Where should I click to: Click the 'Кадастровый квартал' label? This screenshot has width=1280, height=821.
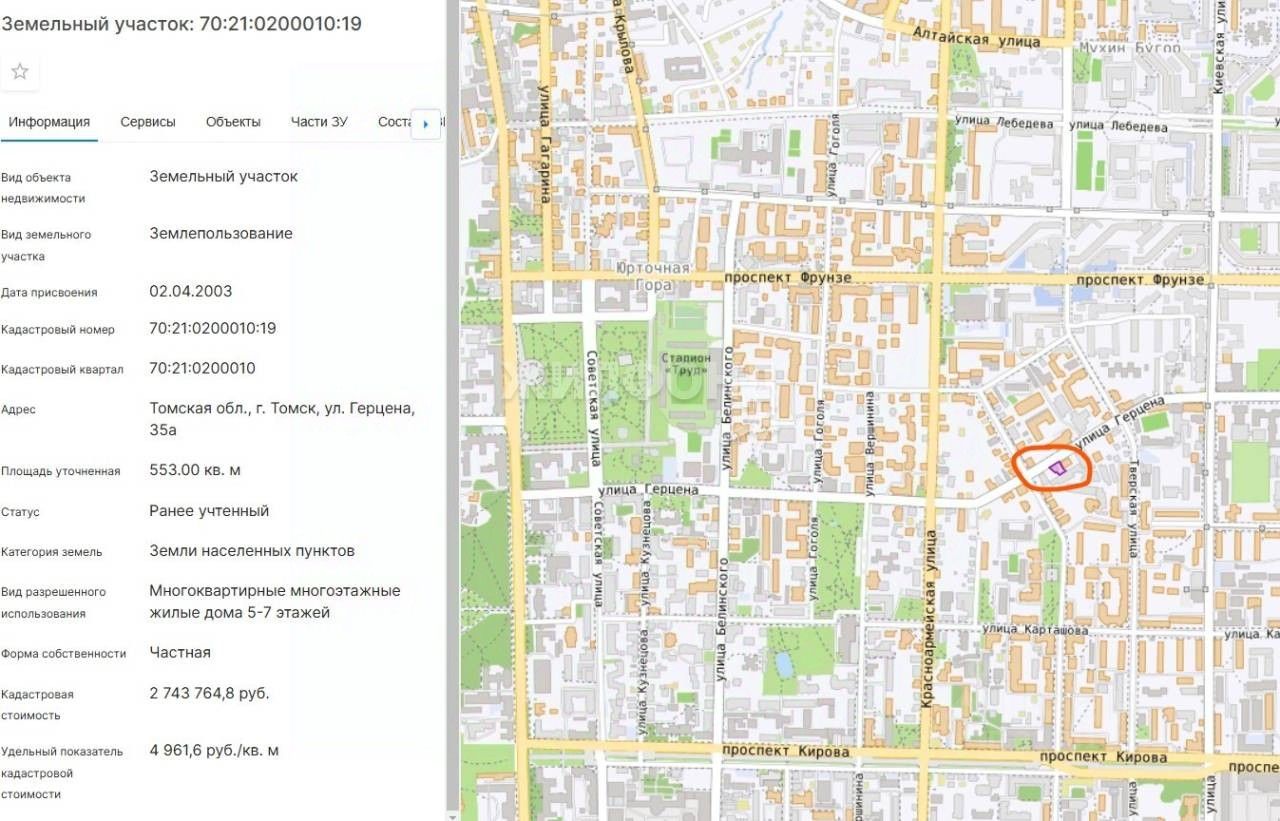point(62,369)
